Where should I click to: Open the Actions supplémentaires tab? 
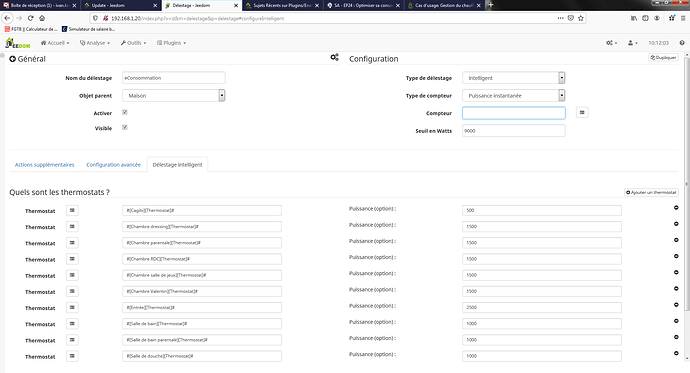44,165
